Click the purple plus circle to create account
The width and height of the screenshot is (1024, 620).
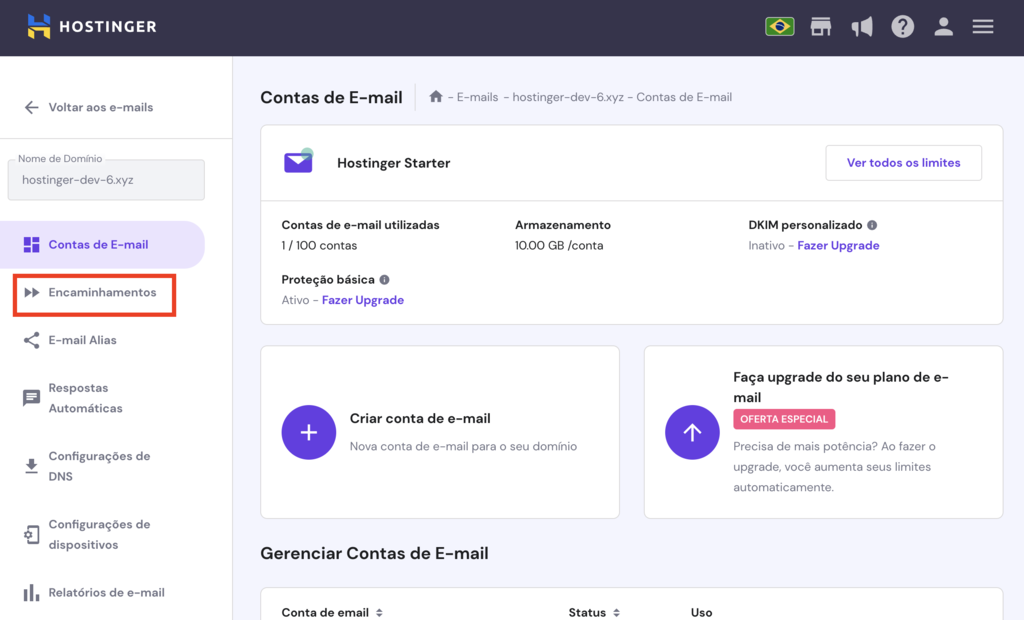309,432
